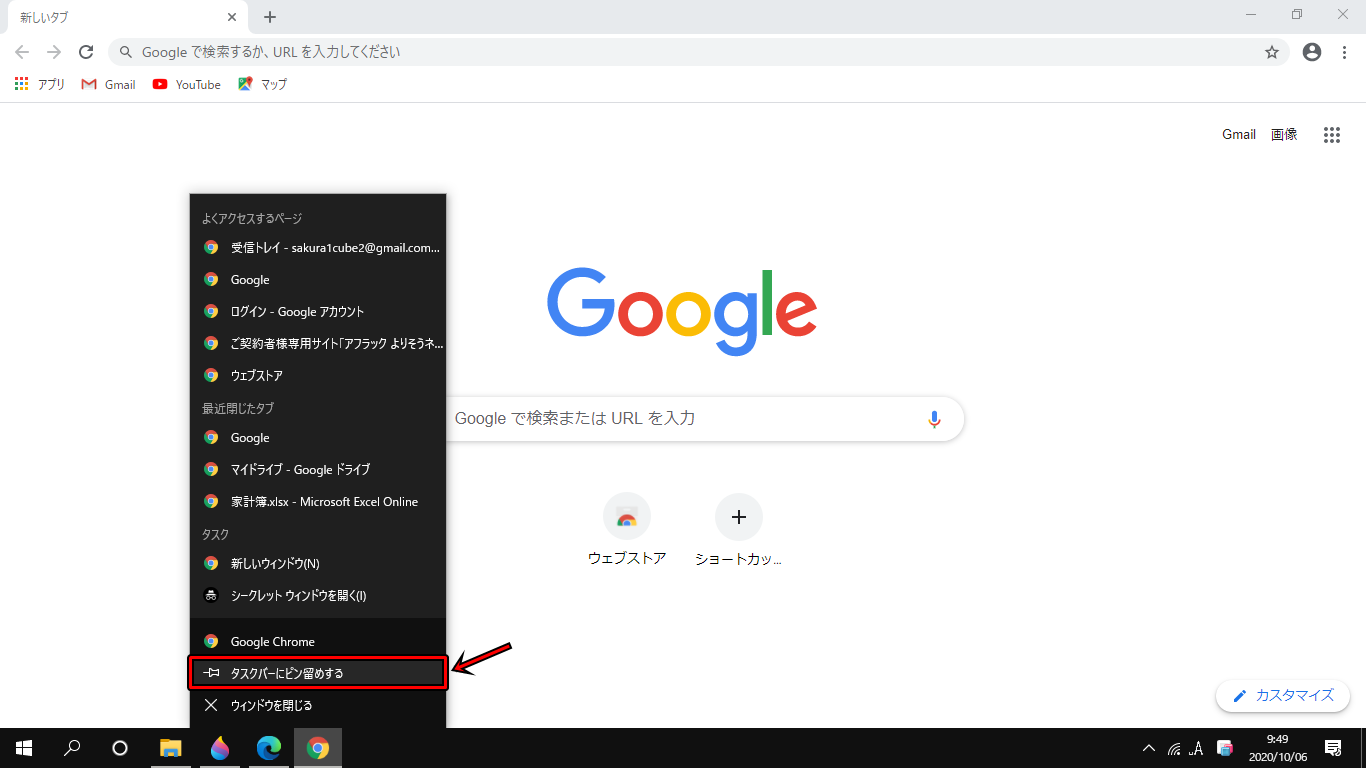Click the reload page icon

(x=86, y=52)
